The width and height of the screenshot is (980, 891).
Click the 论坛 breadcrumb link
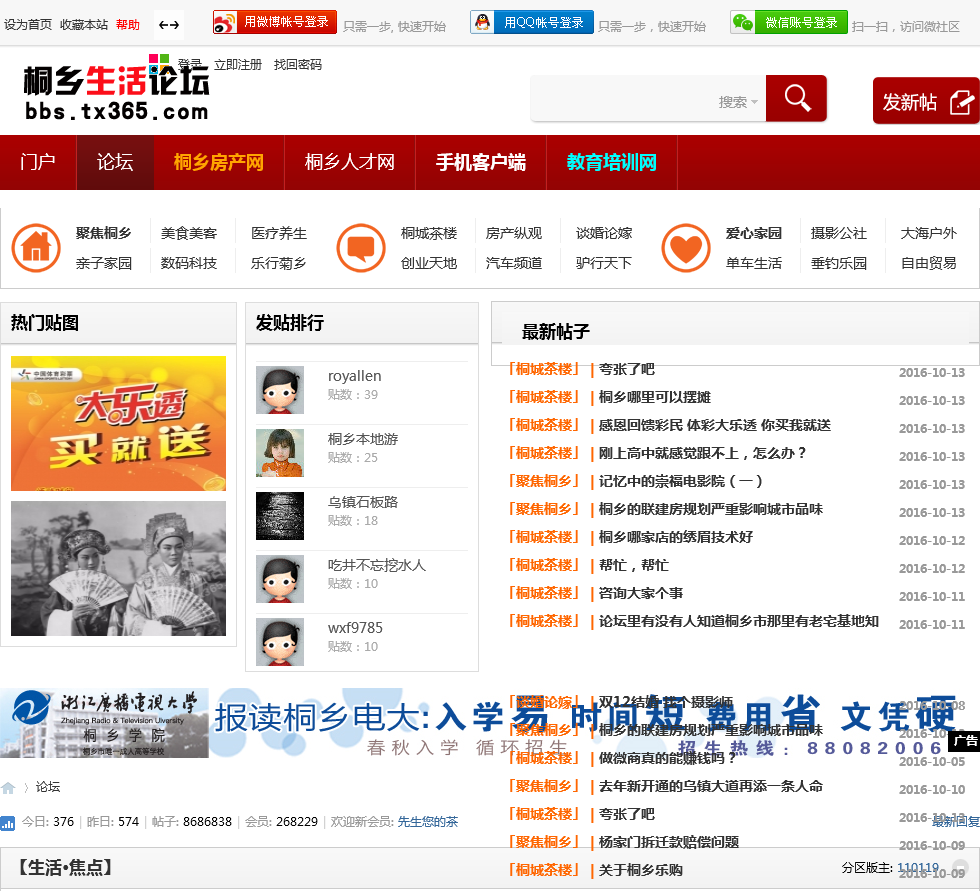pyautogui.click(x=48, y=788)
